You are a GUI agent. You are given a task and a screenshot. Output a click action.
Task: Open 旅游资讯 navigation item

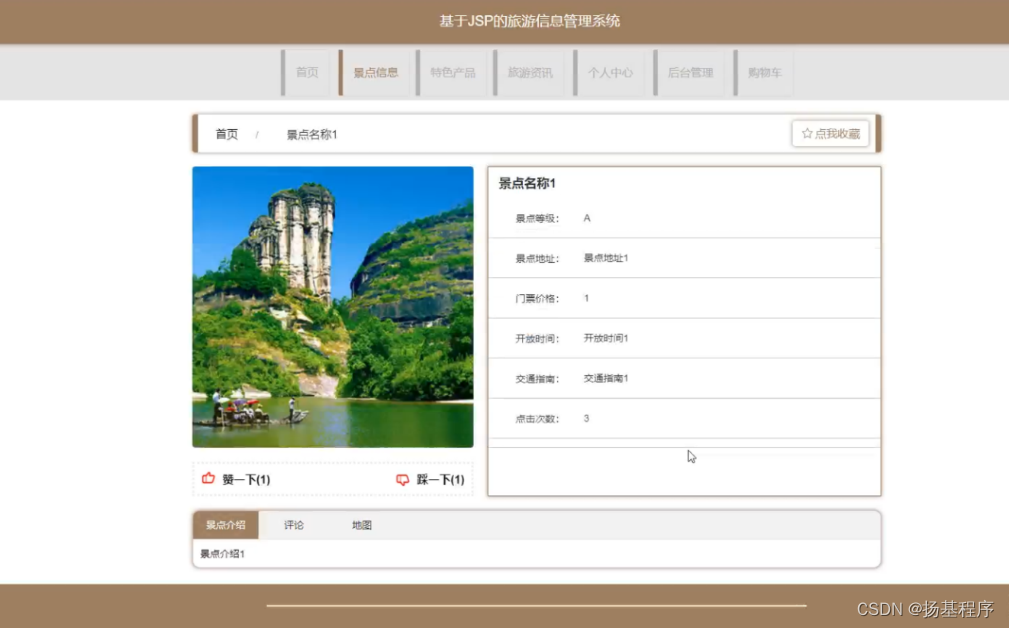pos(529,72)
